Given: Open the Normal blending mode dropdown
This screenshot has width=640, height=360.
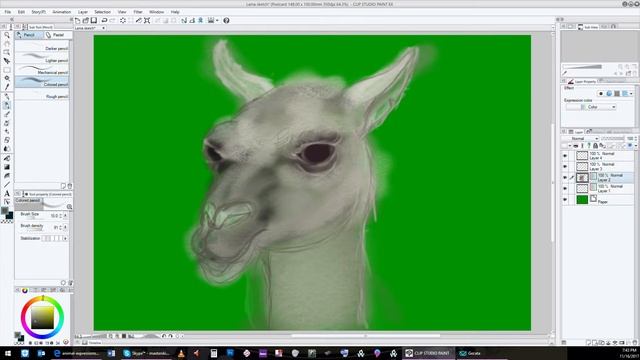Looking at the screenshot, I should point(580,139).
